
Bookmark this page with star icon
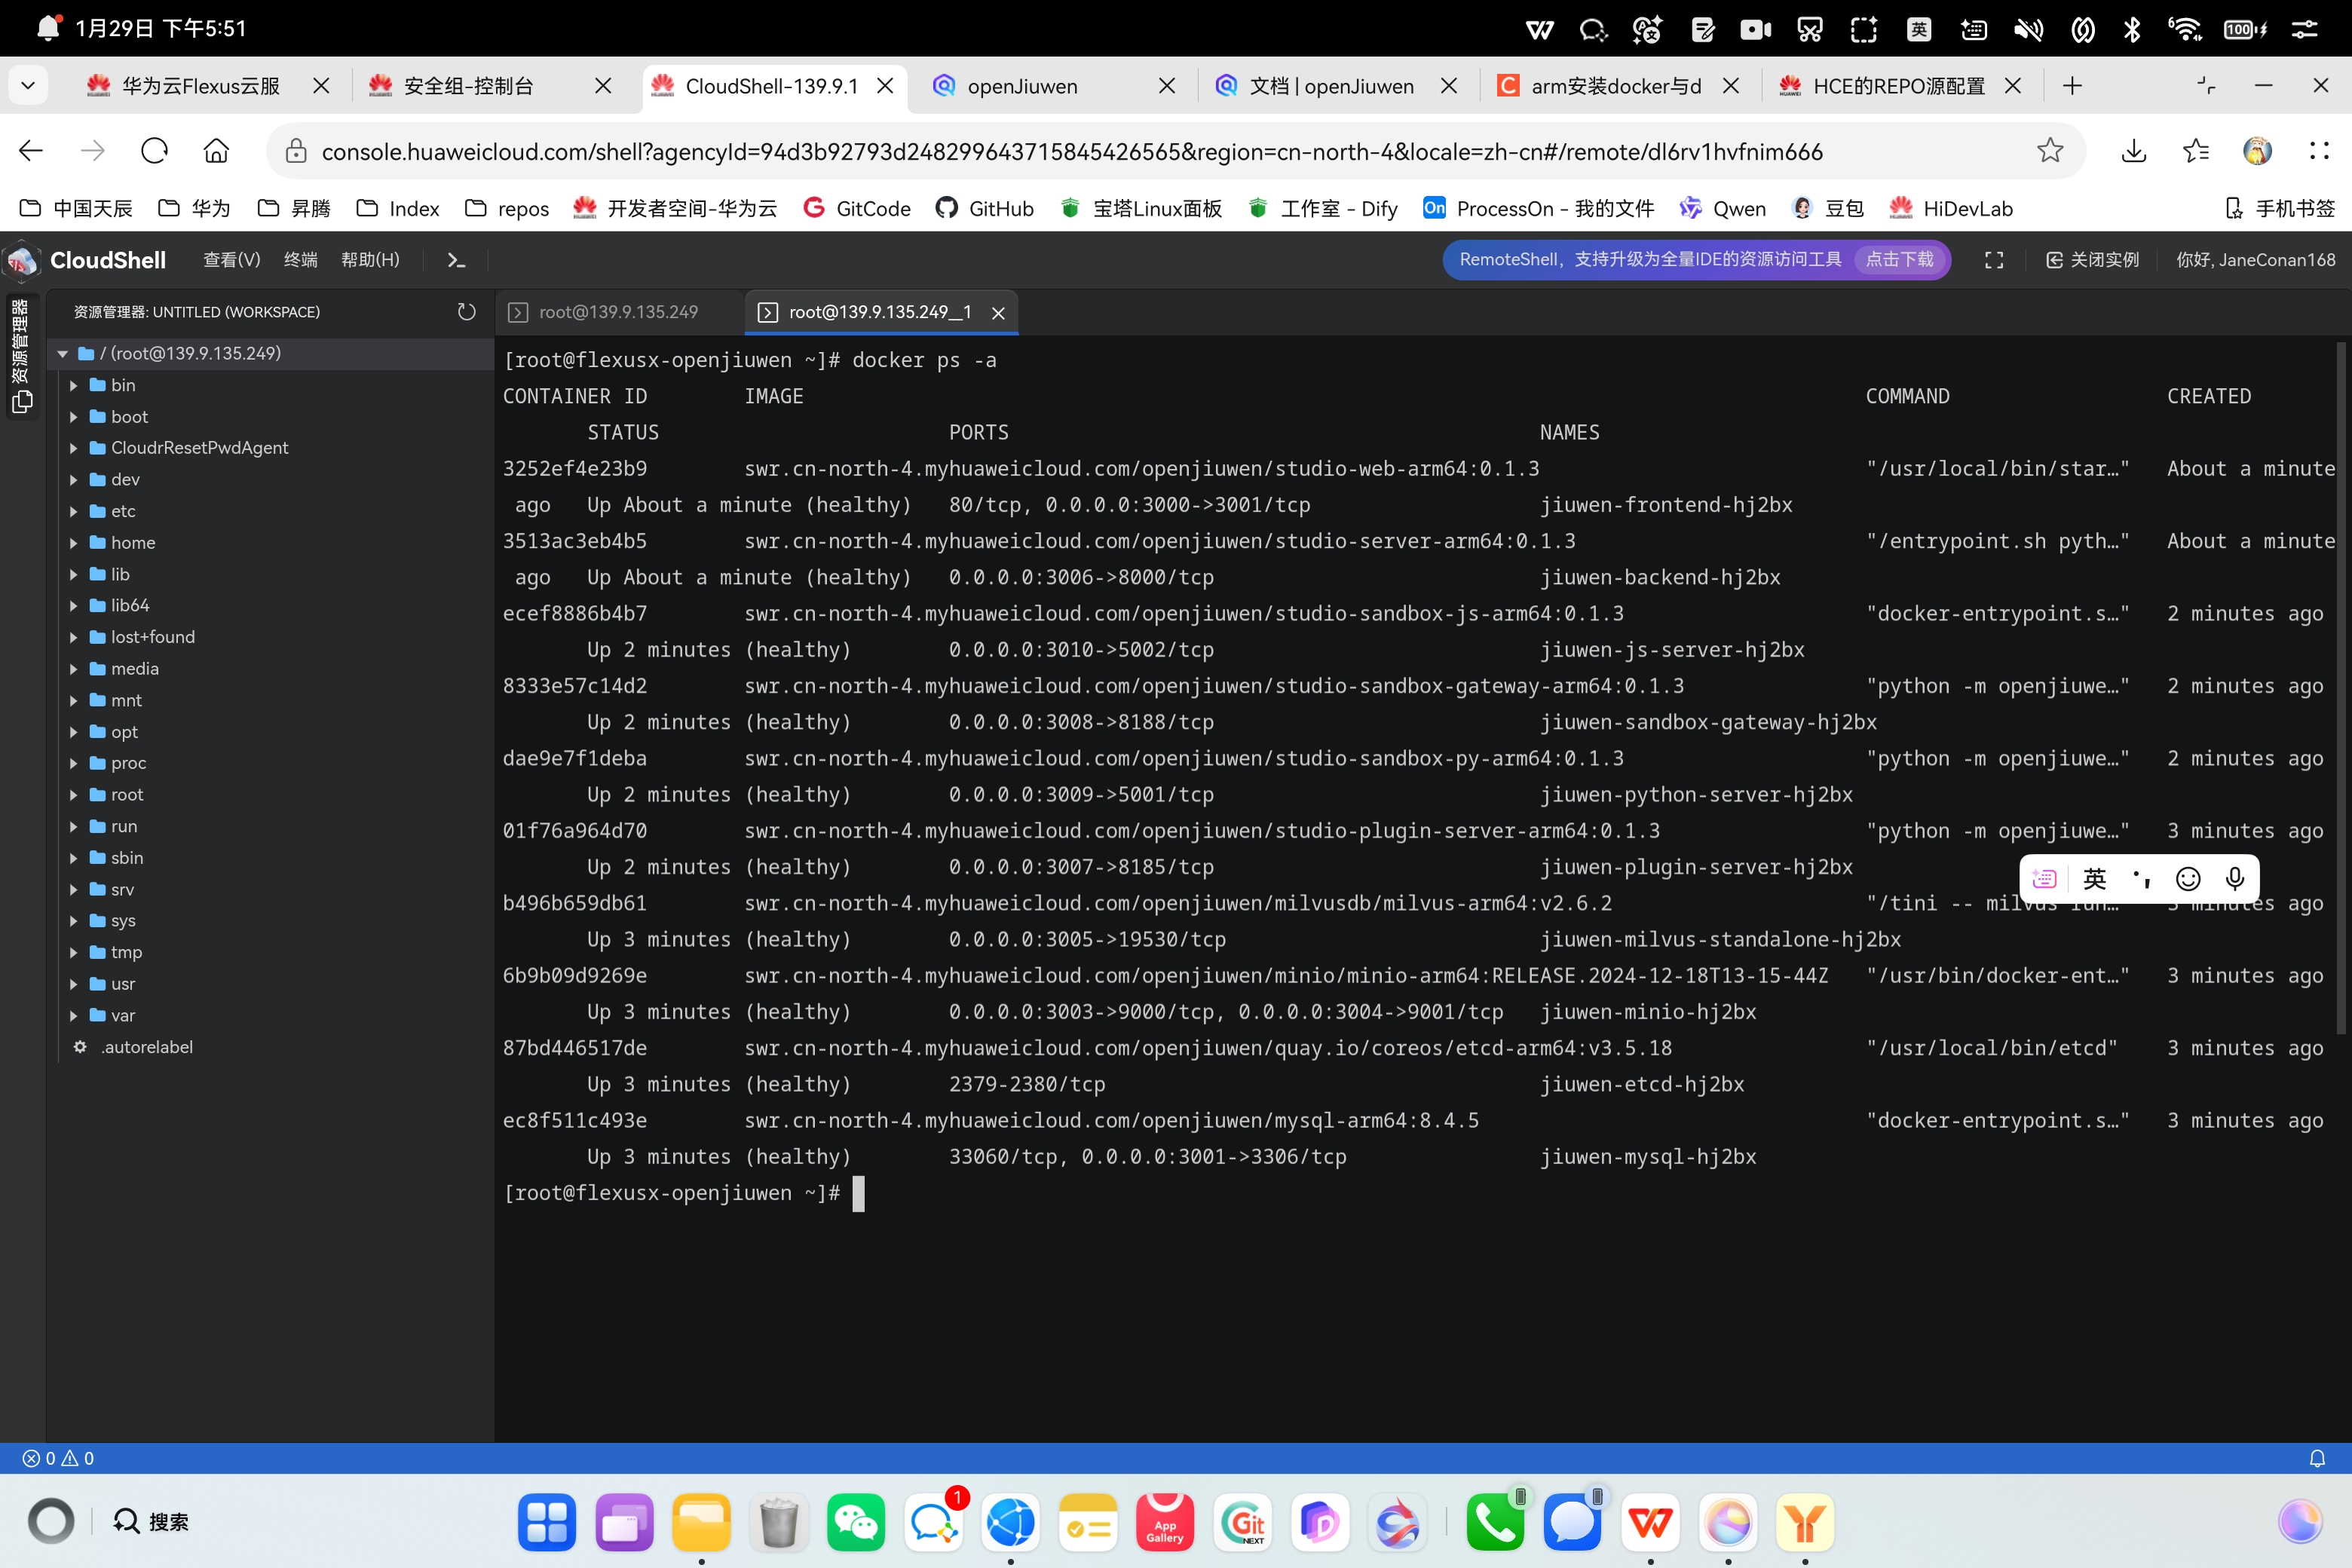click(x=2050, y=151)
